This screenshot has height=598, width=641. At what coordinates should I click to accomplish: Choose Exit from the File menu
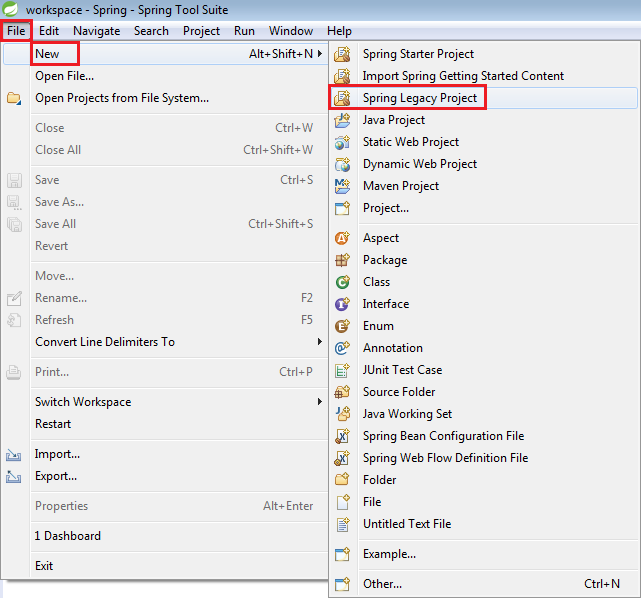coord(44,566)
